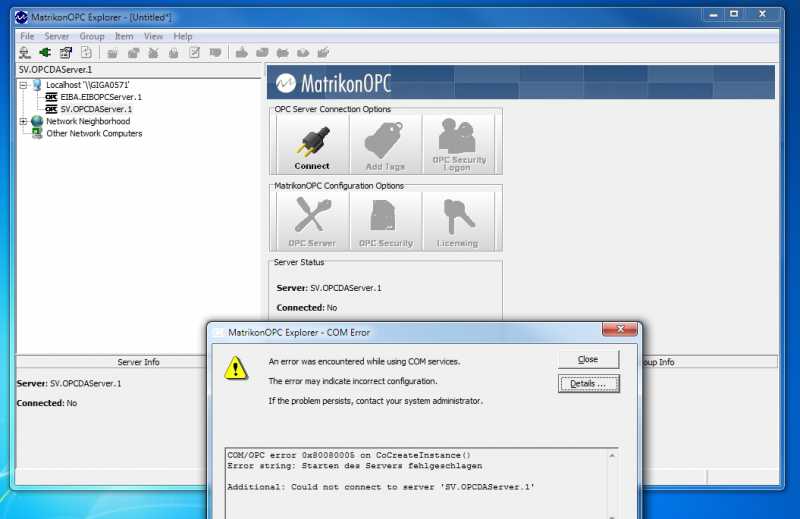Click the Details ... button
Image resolution: width=800 pixels, height=519 pixels.
[x=588, y=383]
